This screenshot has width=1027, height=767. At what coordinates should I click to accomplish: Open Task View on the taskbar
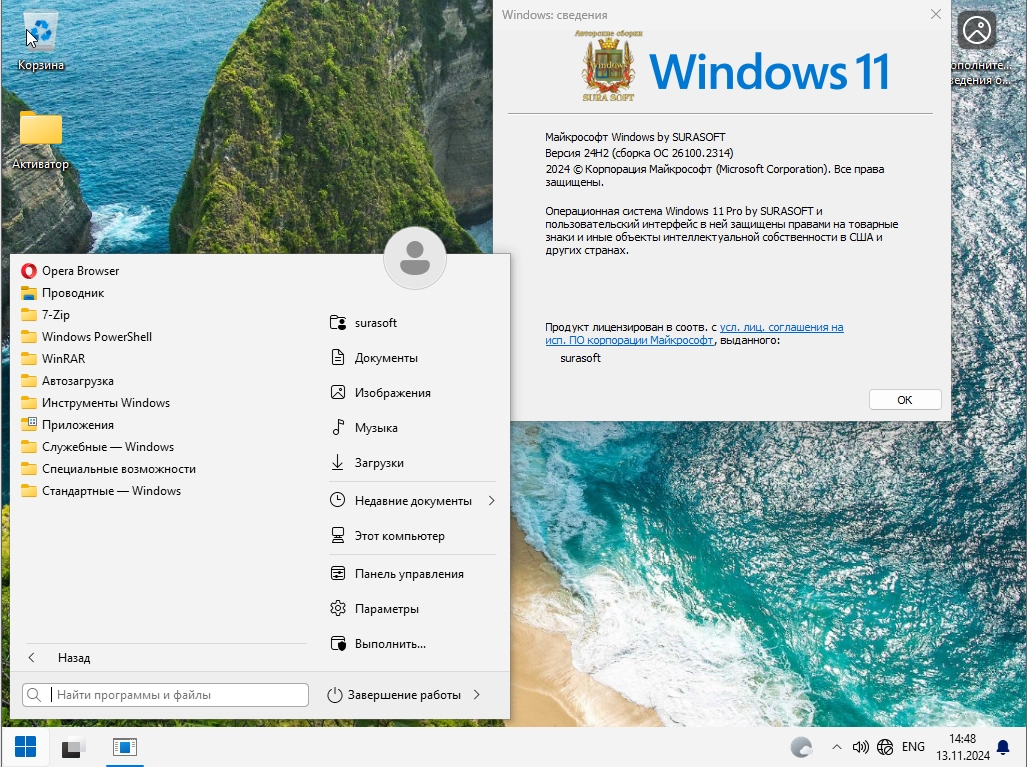tap(73, 747)
